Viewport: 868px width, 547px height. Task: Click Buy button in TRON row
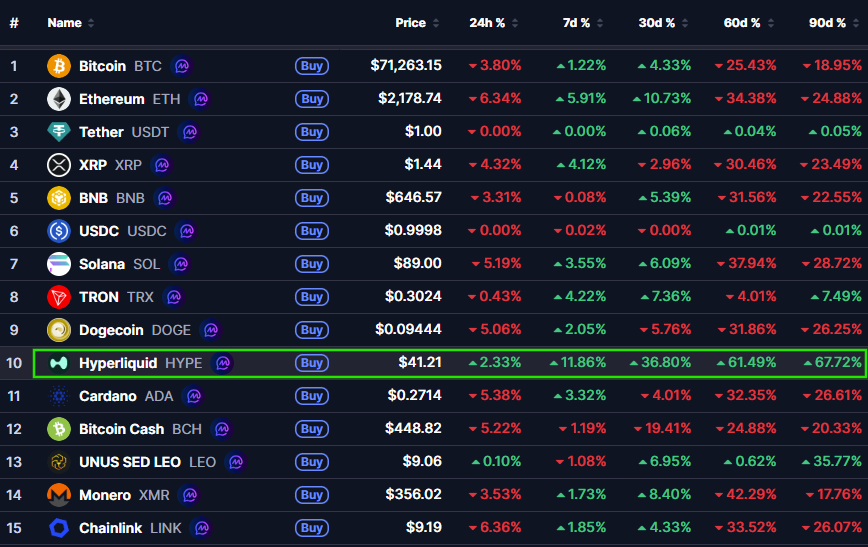point(312,297)
